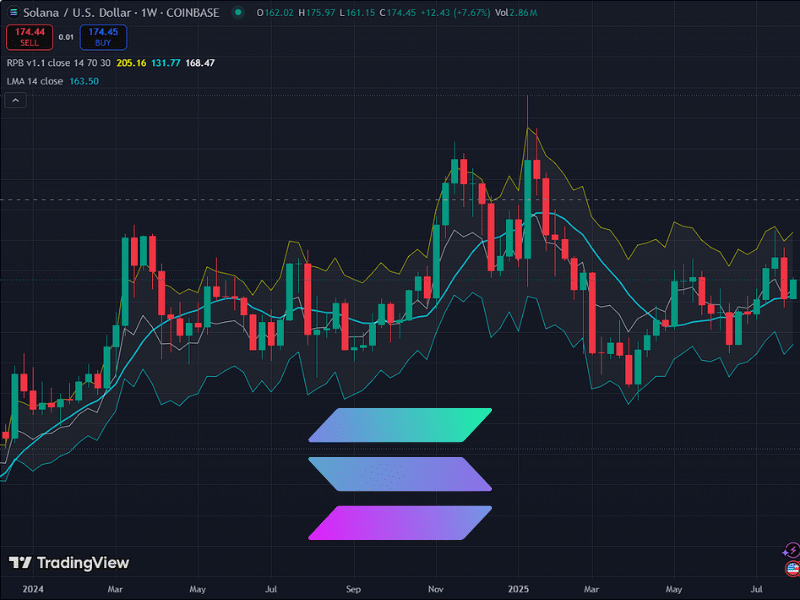Click the 2024 label on the time axis
The height and width of the screenshot is (600, 800).
point(33,589)
